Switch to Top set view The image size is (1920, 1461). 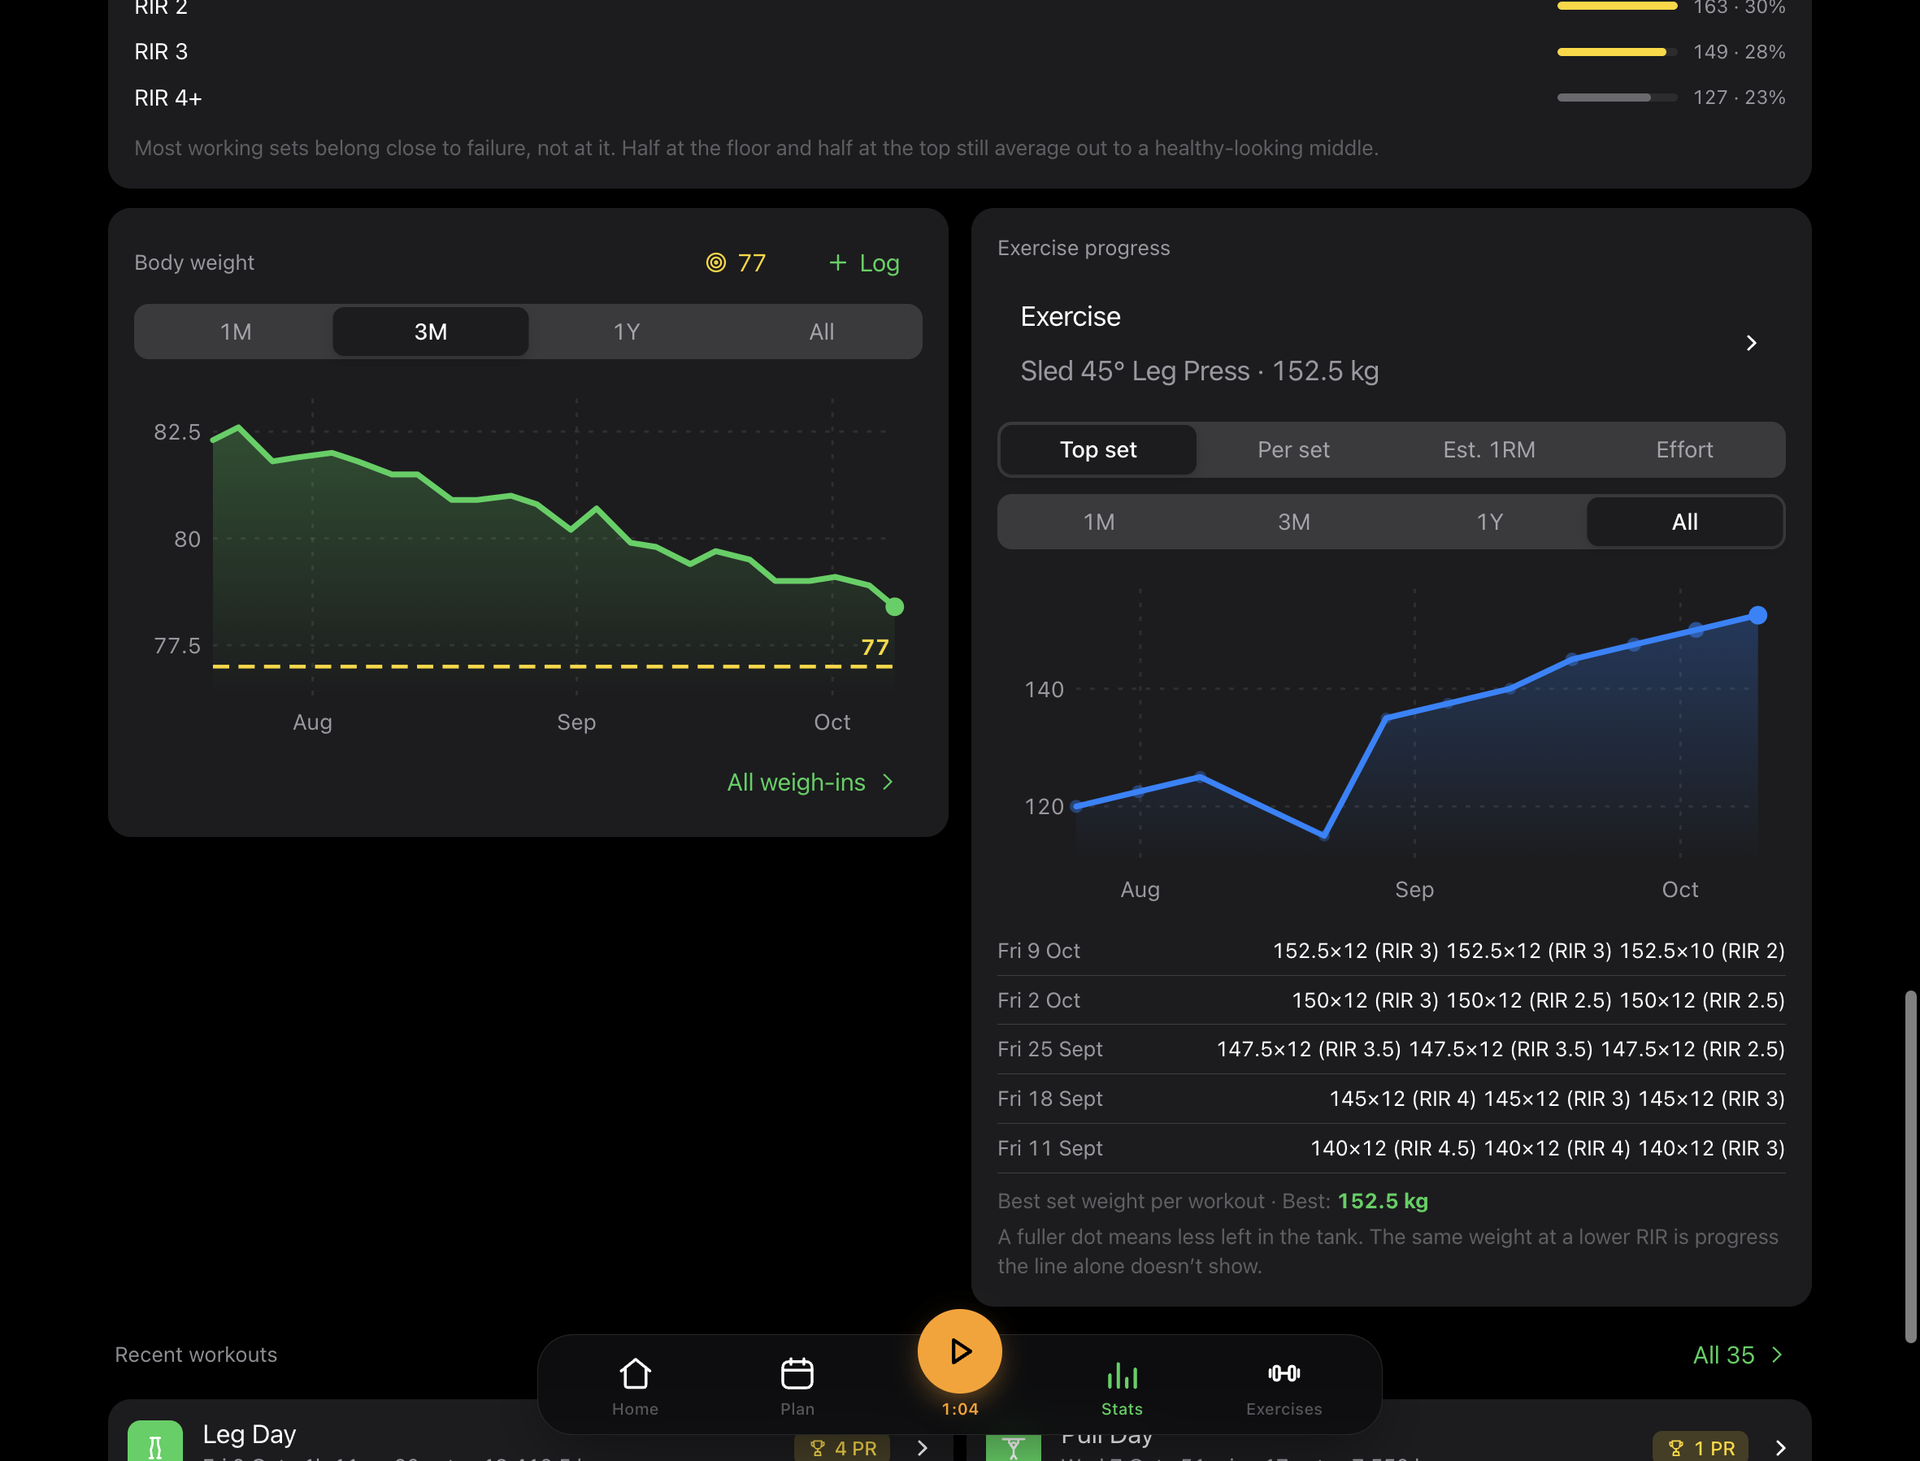pyautogui.click(x=1098, y=450)
